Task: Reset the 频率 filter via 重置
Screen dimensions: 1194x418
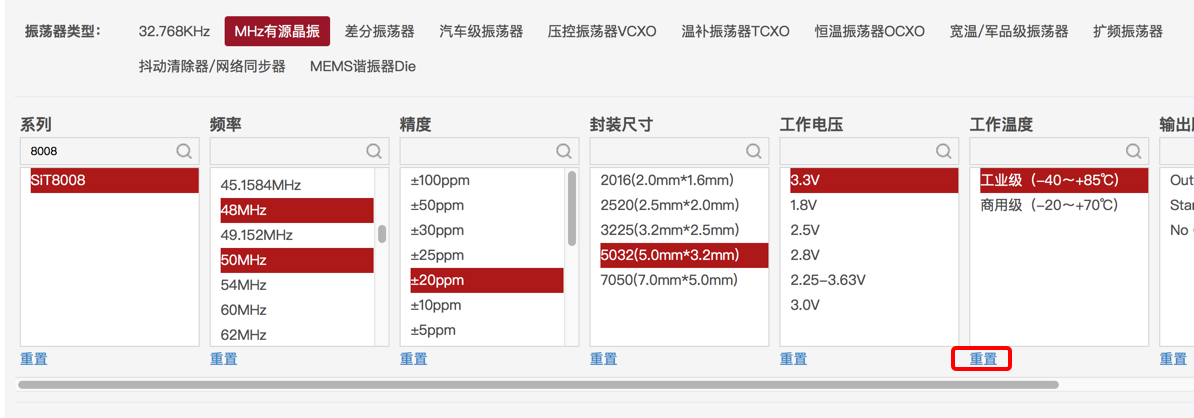Action: click(223, 359)
